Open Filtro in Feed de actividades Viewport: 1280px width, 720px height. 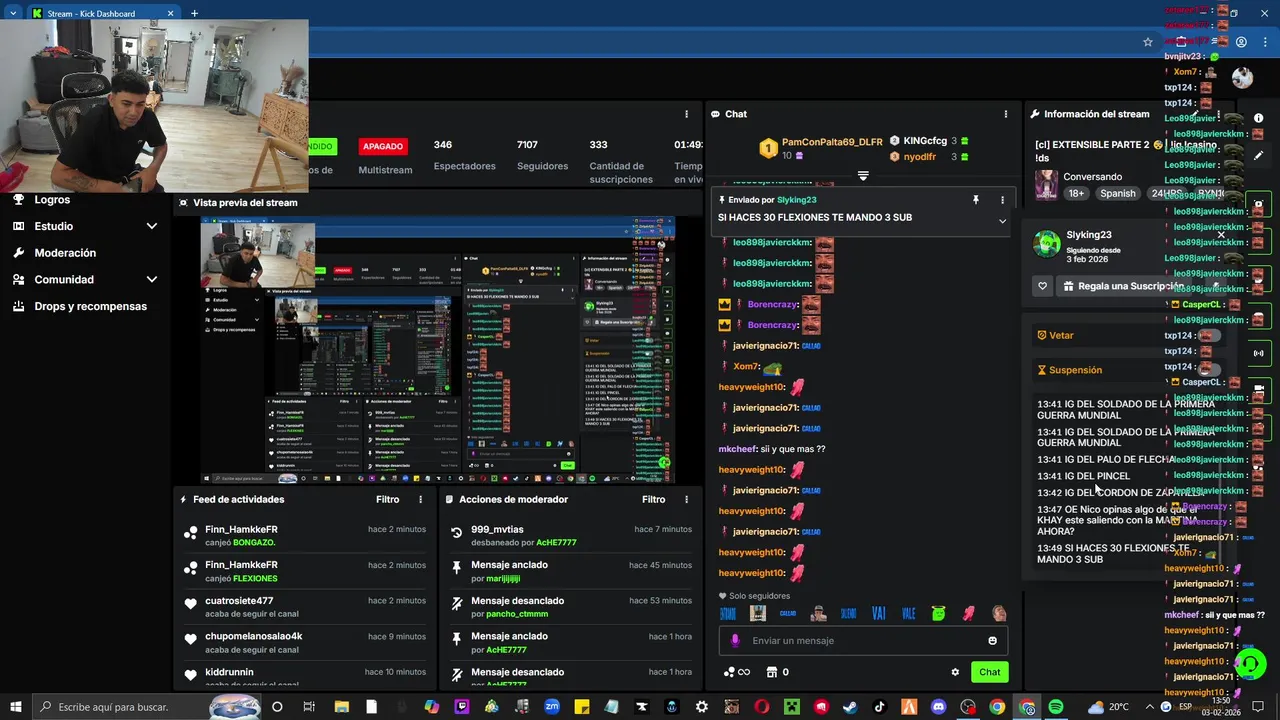(x=387, y=499)
